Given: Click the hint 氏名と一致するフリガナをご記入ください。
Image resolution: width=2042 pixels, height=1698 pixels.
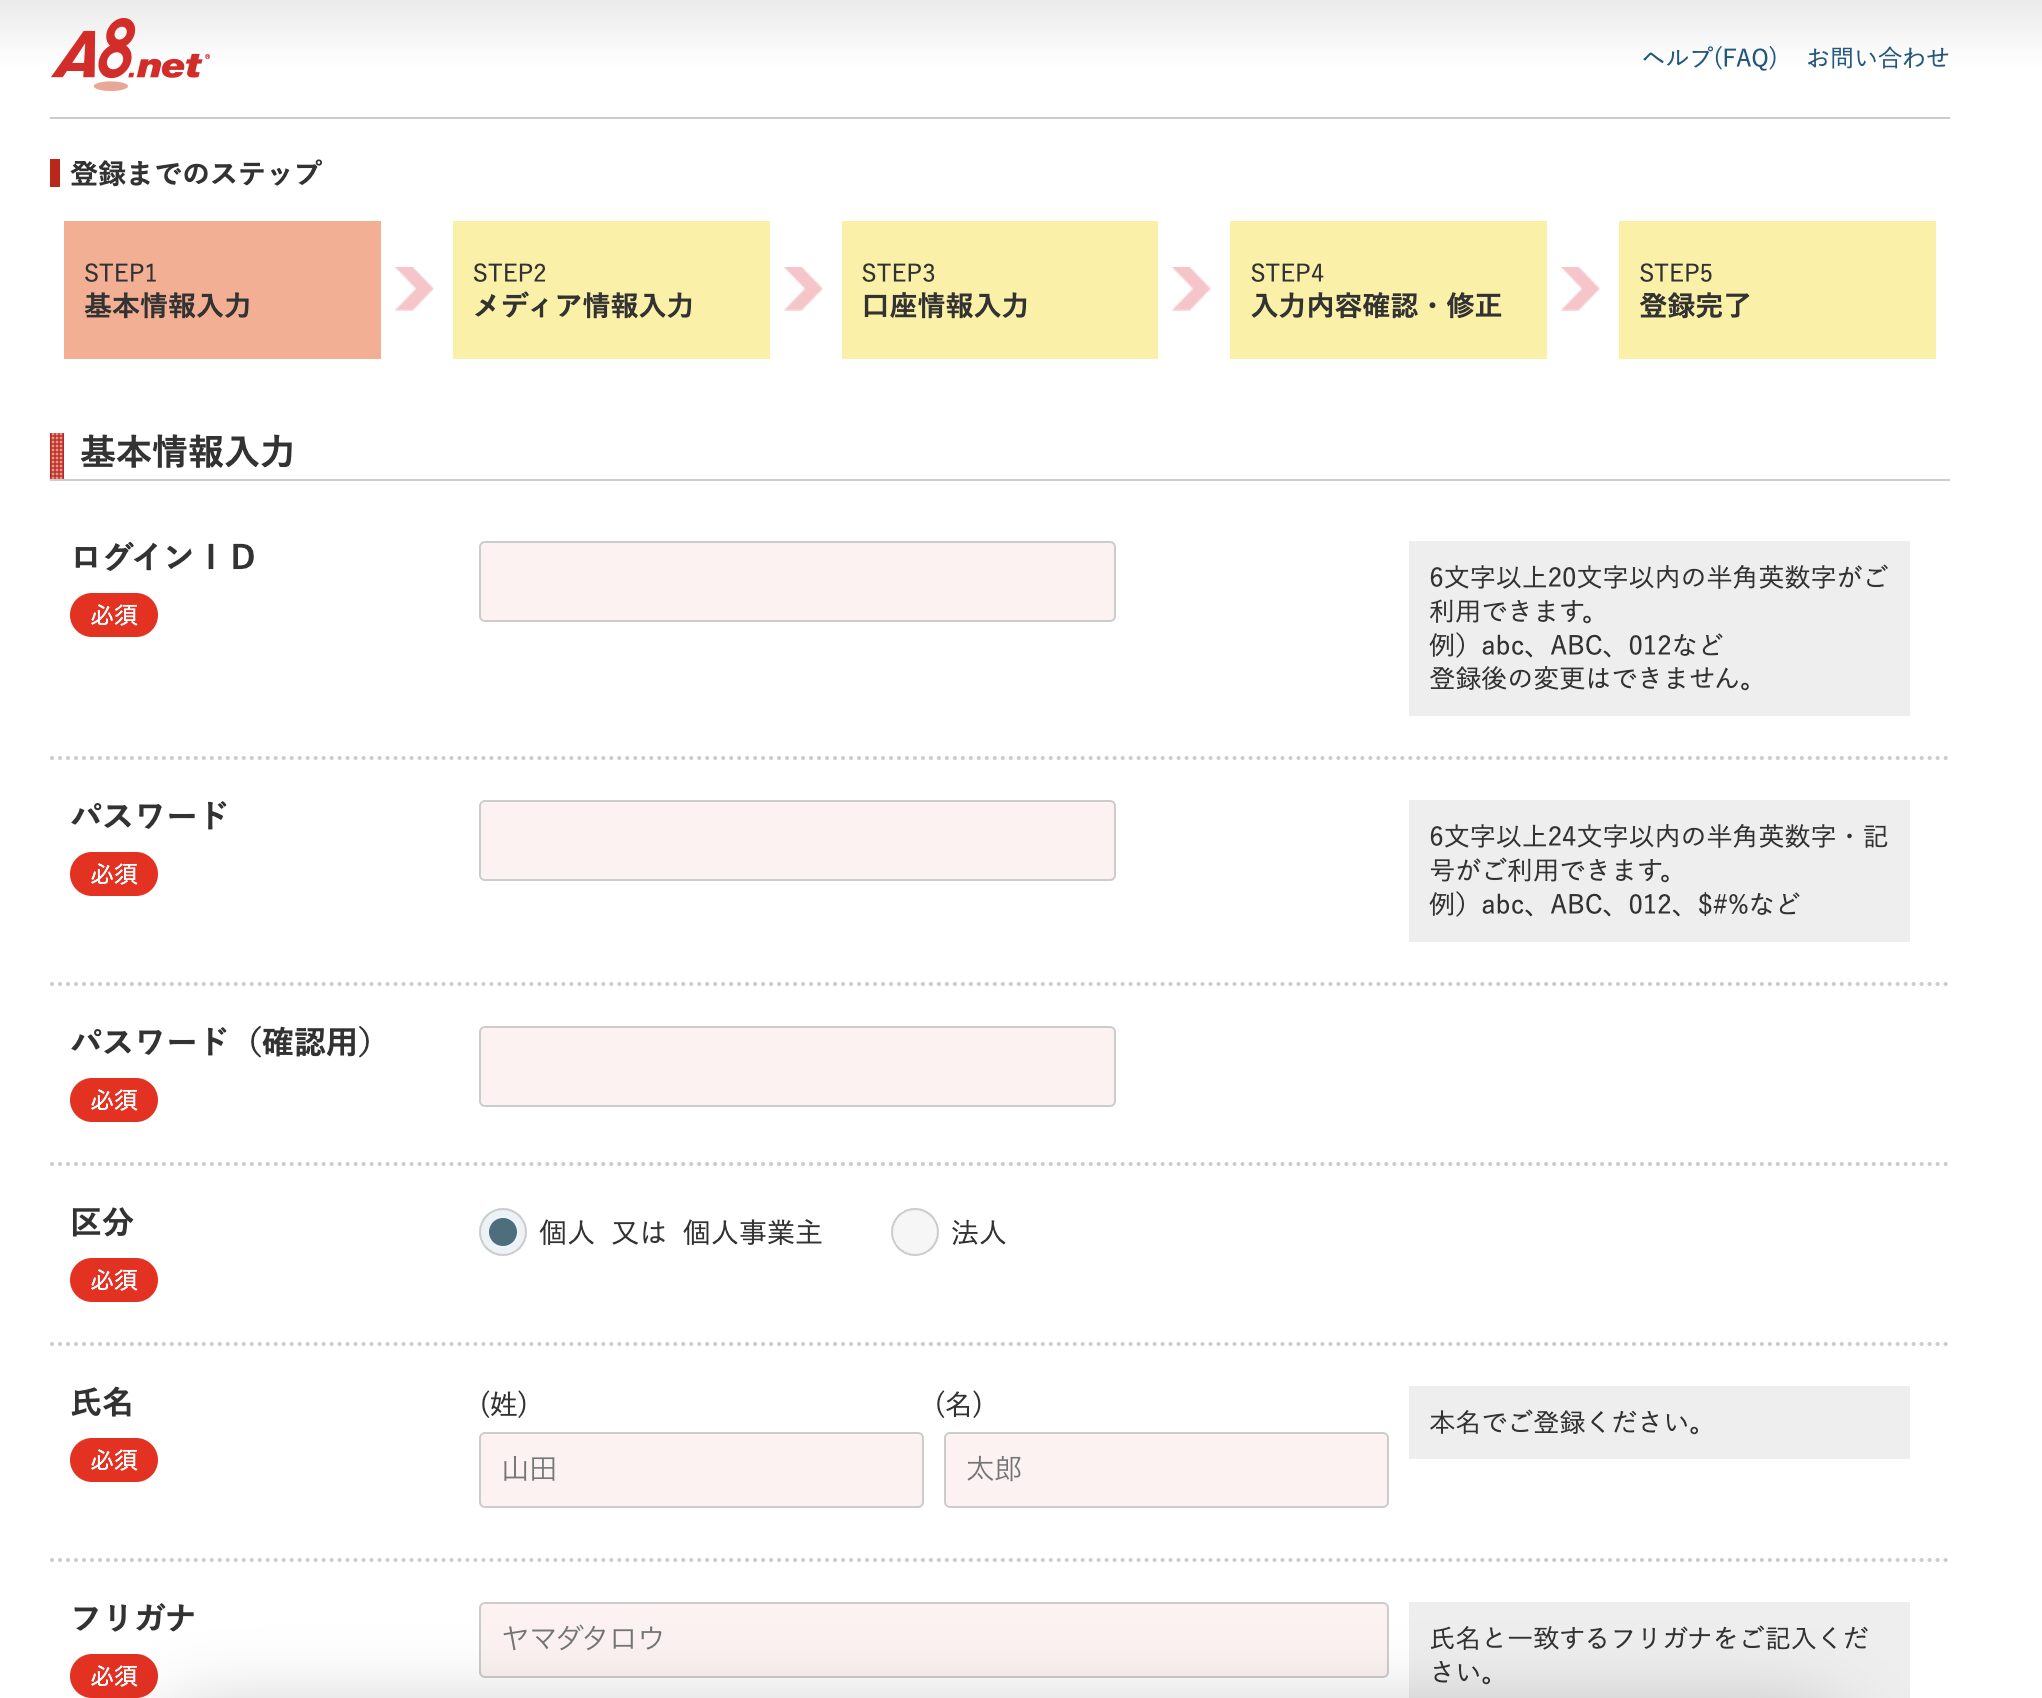Looking at the screenshot, I should [x=1649, y=1655].
